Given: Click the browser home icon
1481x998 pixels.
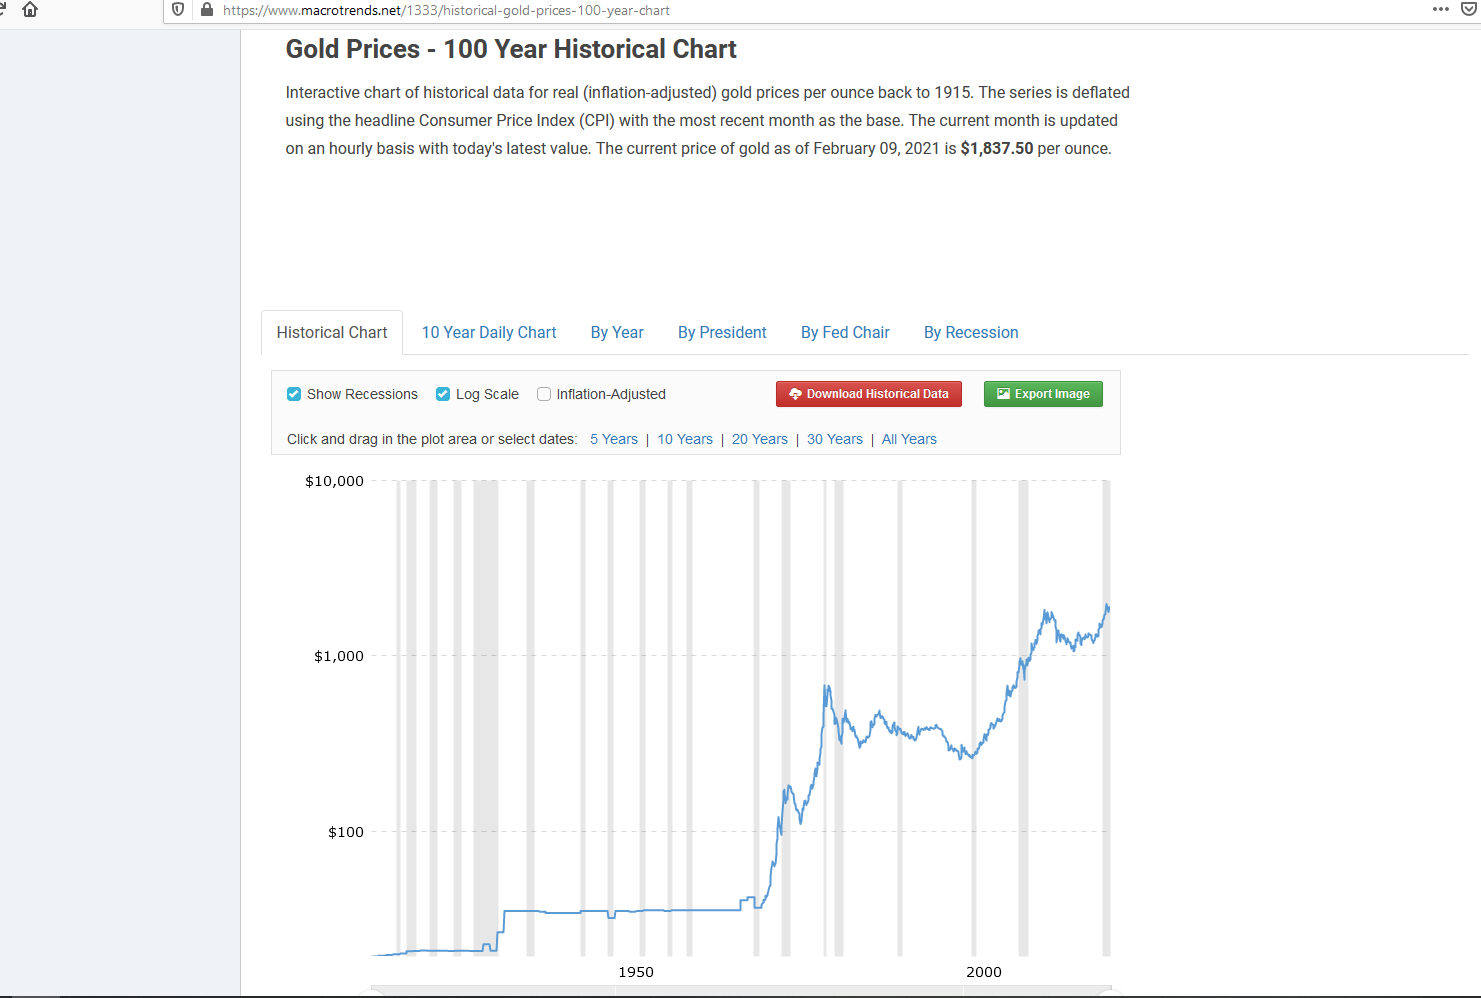Looking at the screenshot, I should [x=30, y=9].
